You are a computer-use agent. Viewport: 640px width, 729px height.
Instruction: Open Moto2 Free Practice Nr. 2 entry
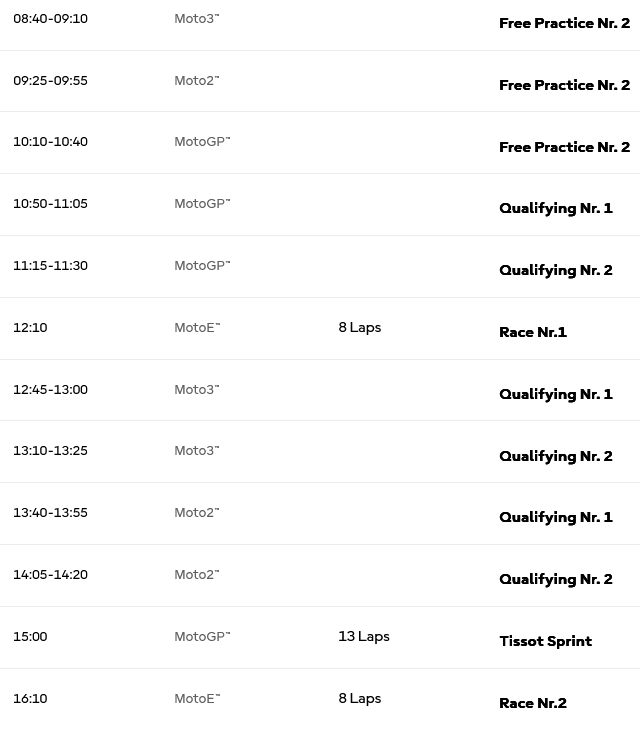click(x=564, y=85)
